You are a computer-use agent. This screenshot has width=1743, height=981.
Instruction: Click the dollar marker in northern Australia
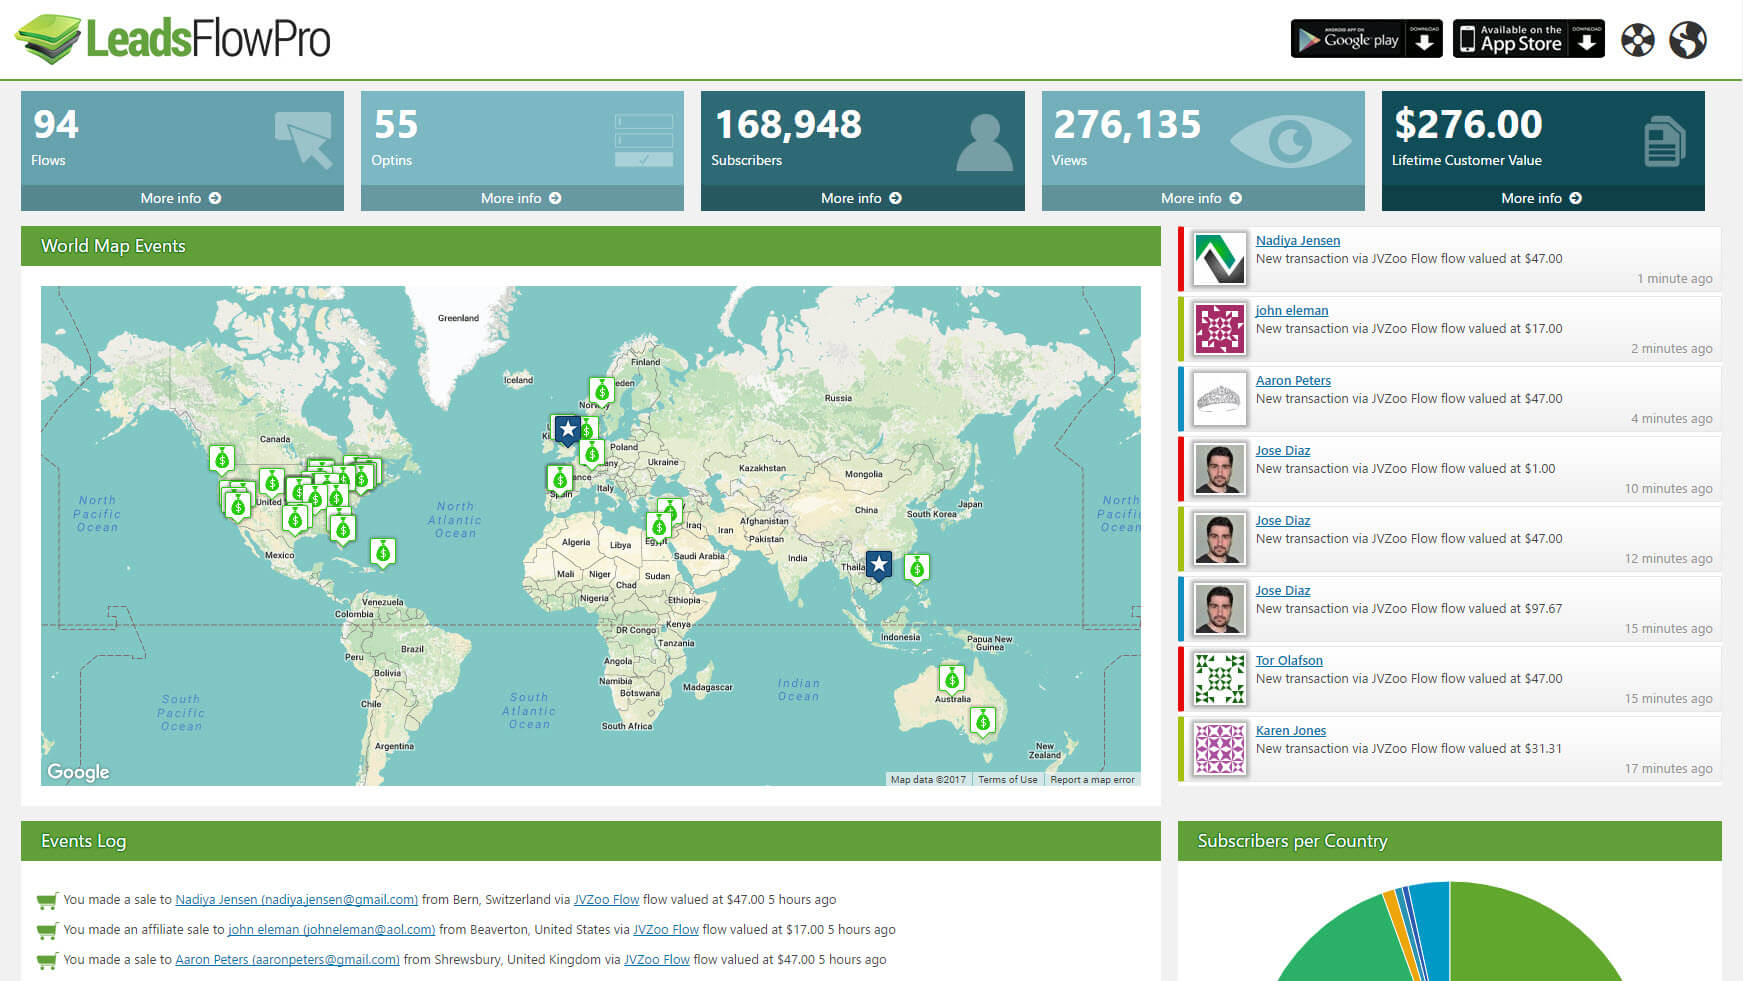[x=952, y=680]
